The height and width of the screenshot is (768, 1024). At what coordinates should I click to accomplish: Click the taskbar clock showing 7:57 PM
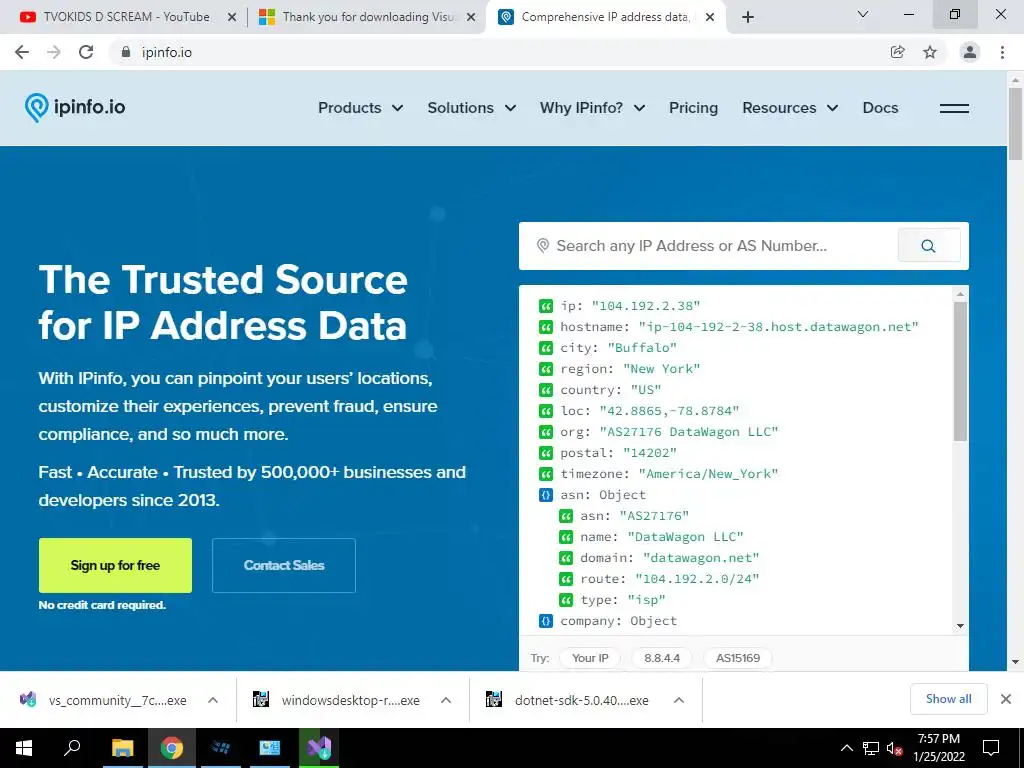point(939,748)
